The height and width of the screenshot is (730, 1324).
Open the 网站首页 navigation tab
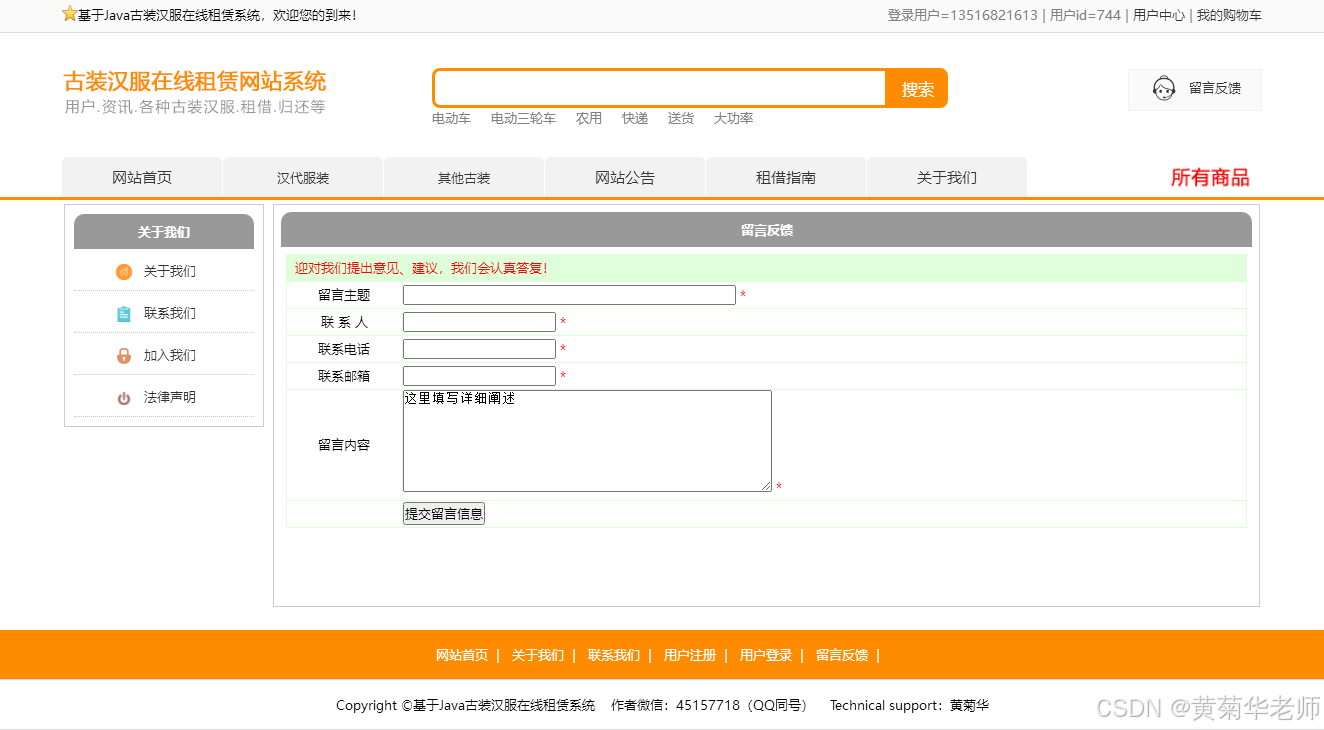(x=142, y=178)
